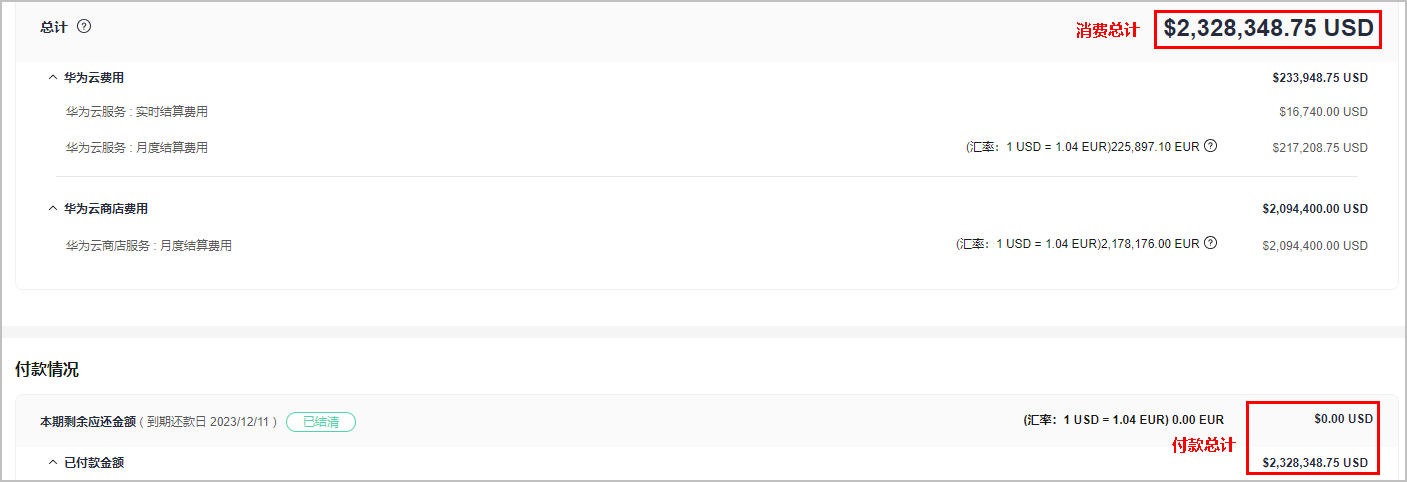The width and height of the screenshot is (1407, 482).
Task: Click the $2,328,348.75 USD grand total
Action: coord(1268,29)
